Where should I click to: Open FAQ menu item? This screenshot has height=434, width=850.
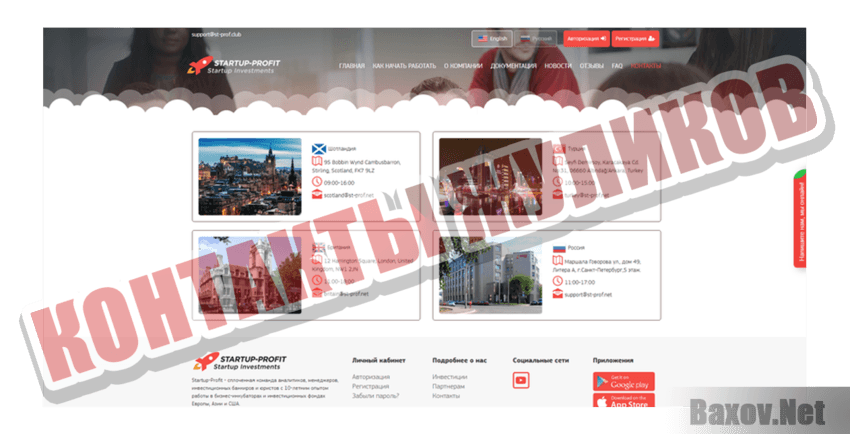[617, 66]
